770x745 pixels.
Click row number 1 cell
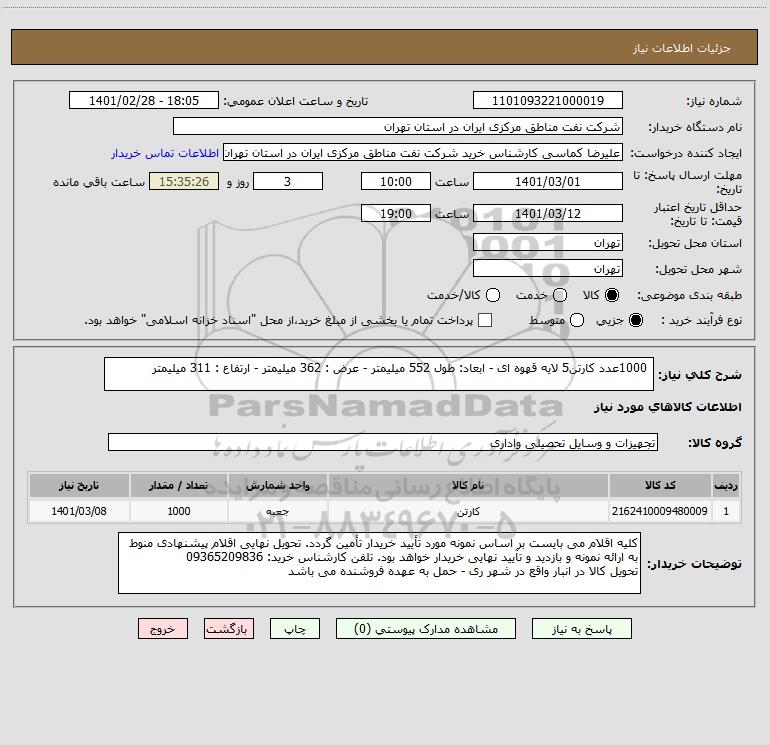(x=726, y=511)
